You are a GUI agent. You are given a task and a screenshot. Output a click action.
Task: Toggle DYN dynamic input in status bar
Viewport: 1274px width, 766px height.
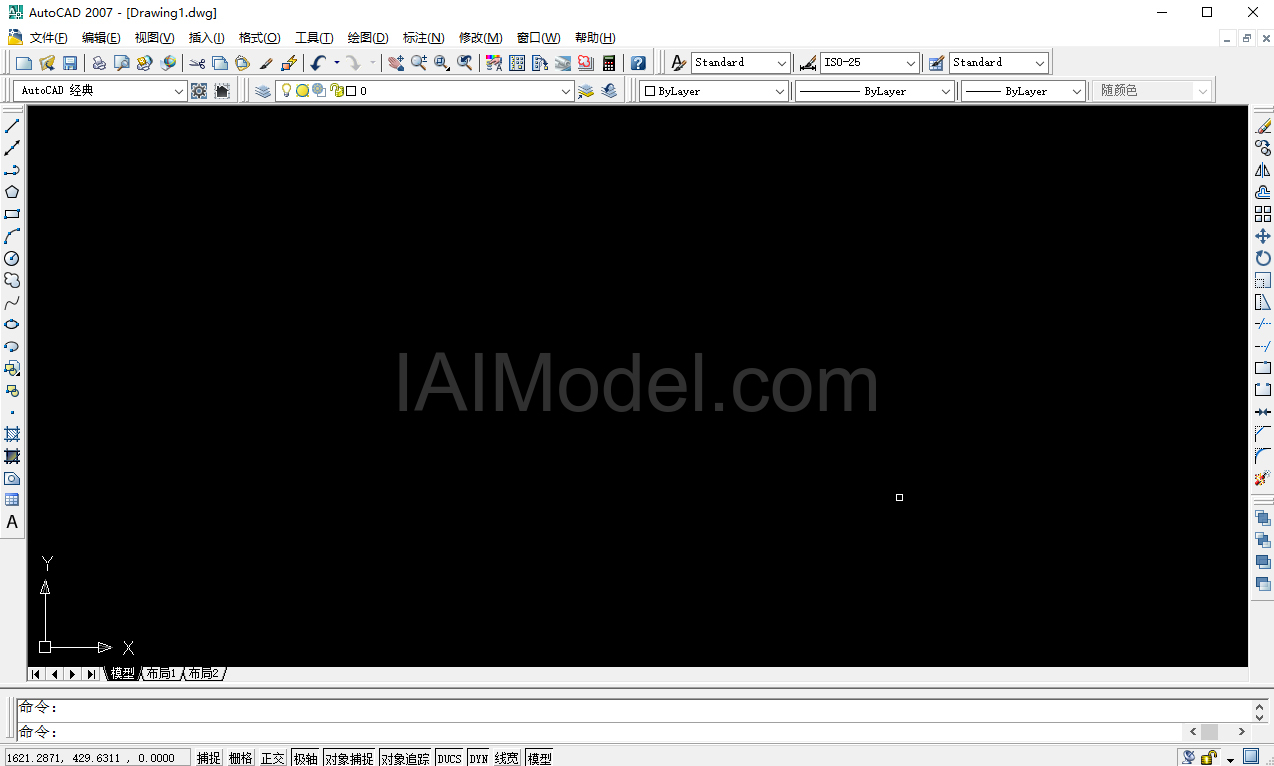[x=479, y=758]
